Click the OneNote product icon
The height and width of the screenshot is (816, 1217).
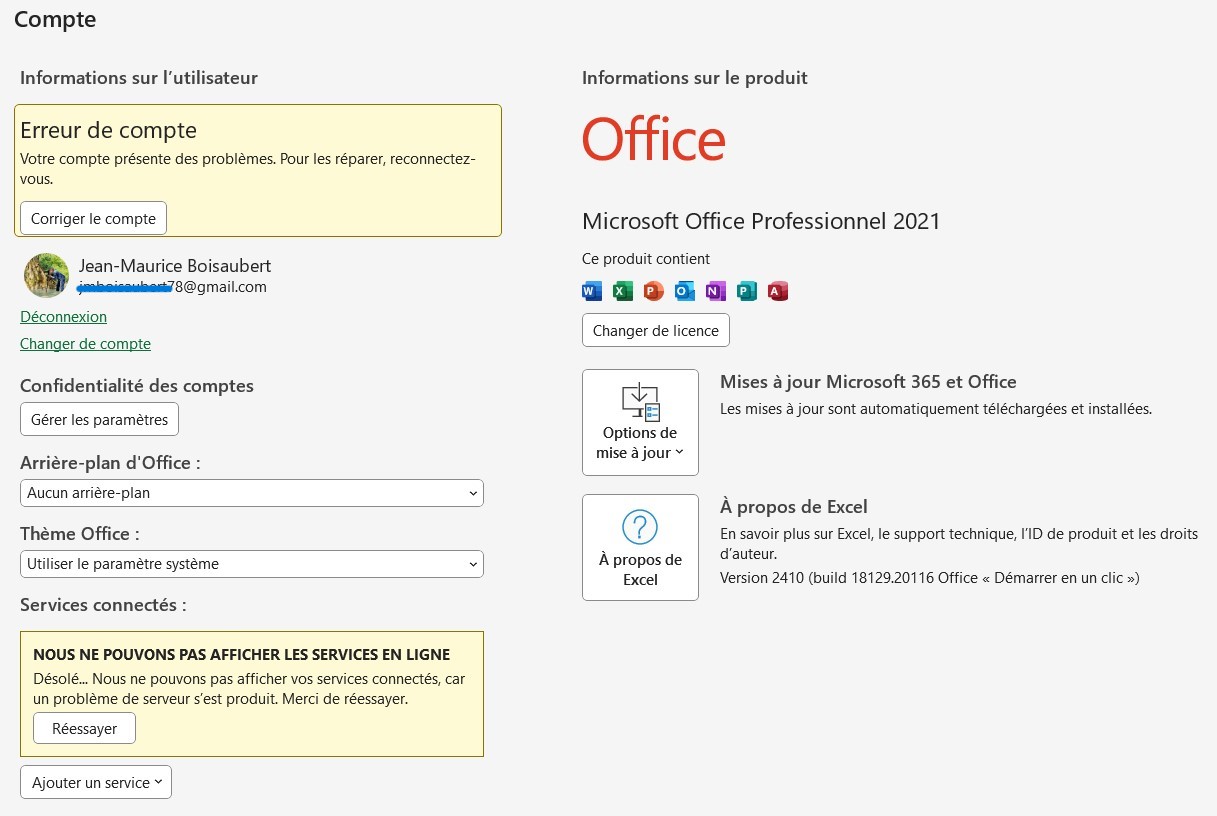(x=715, y=291)
